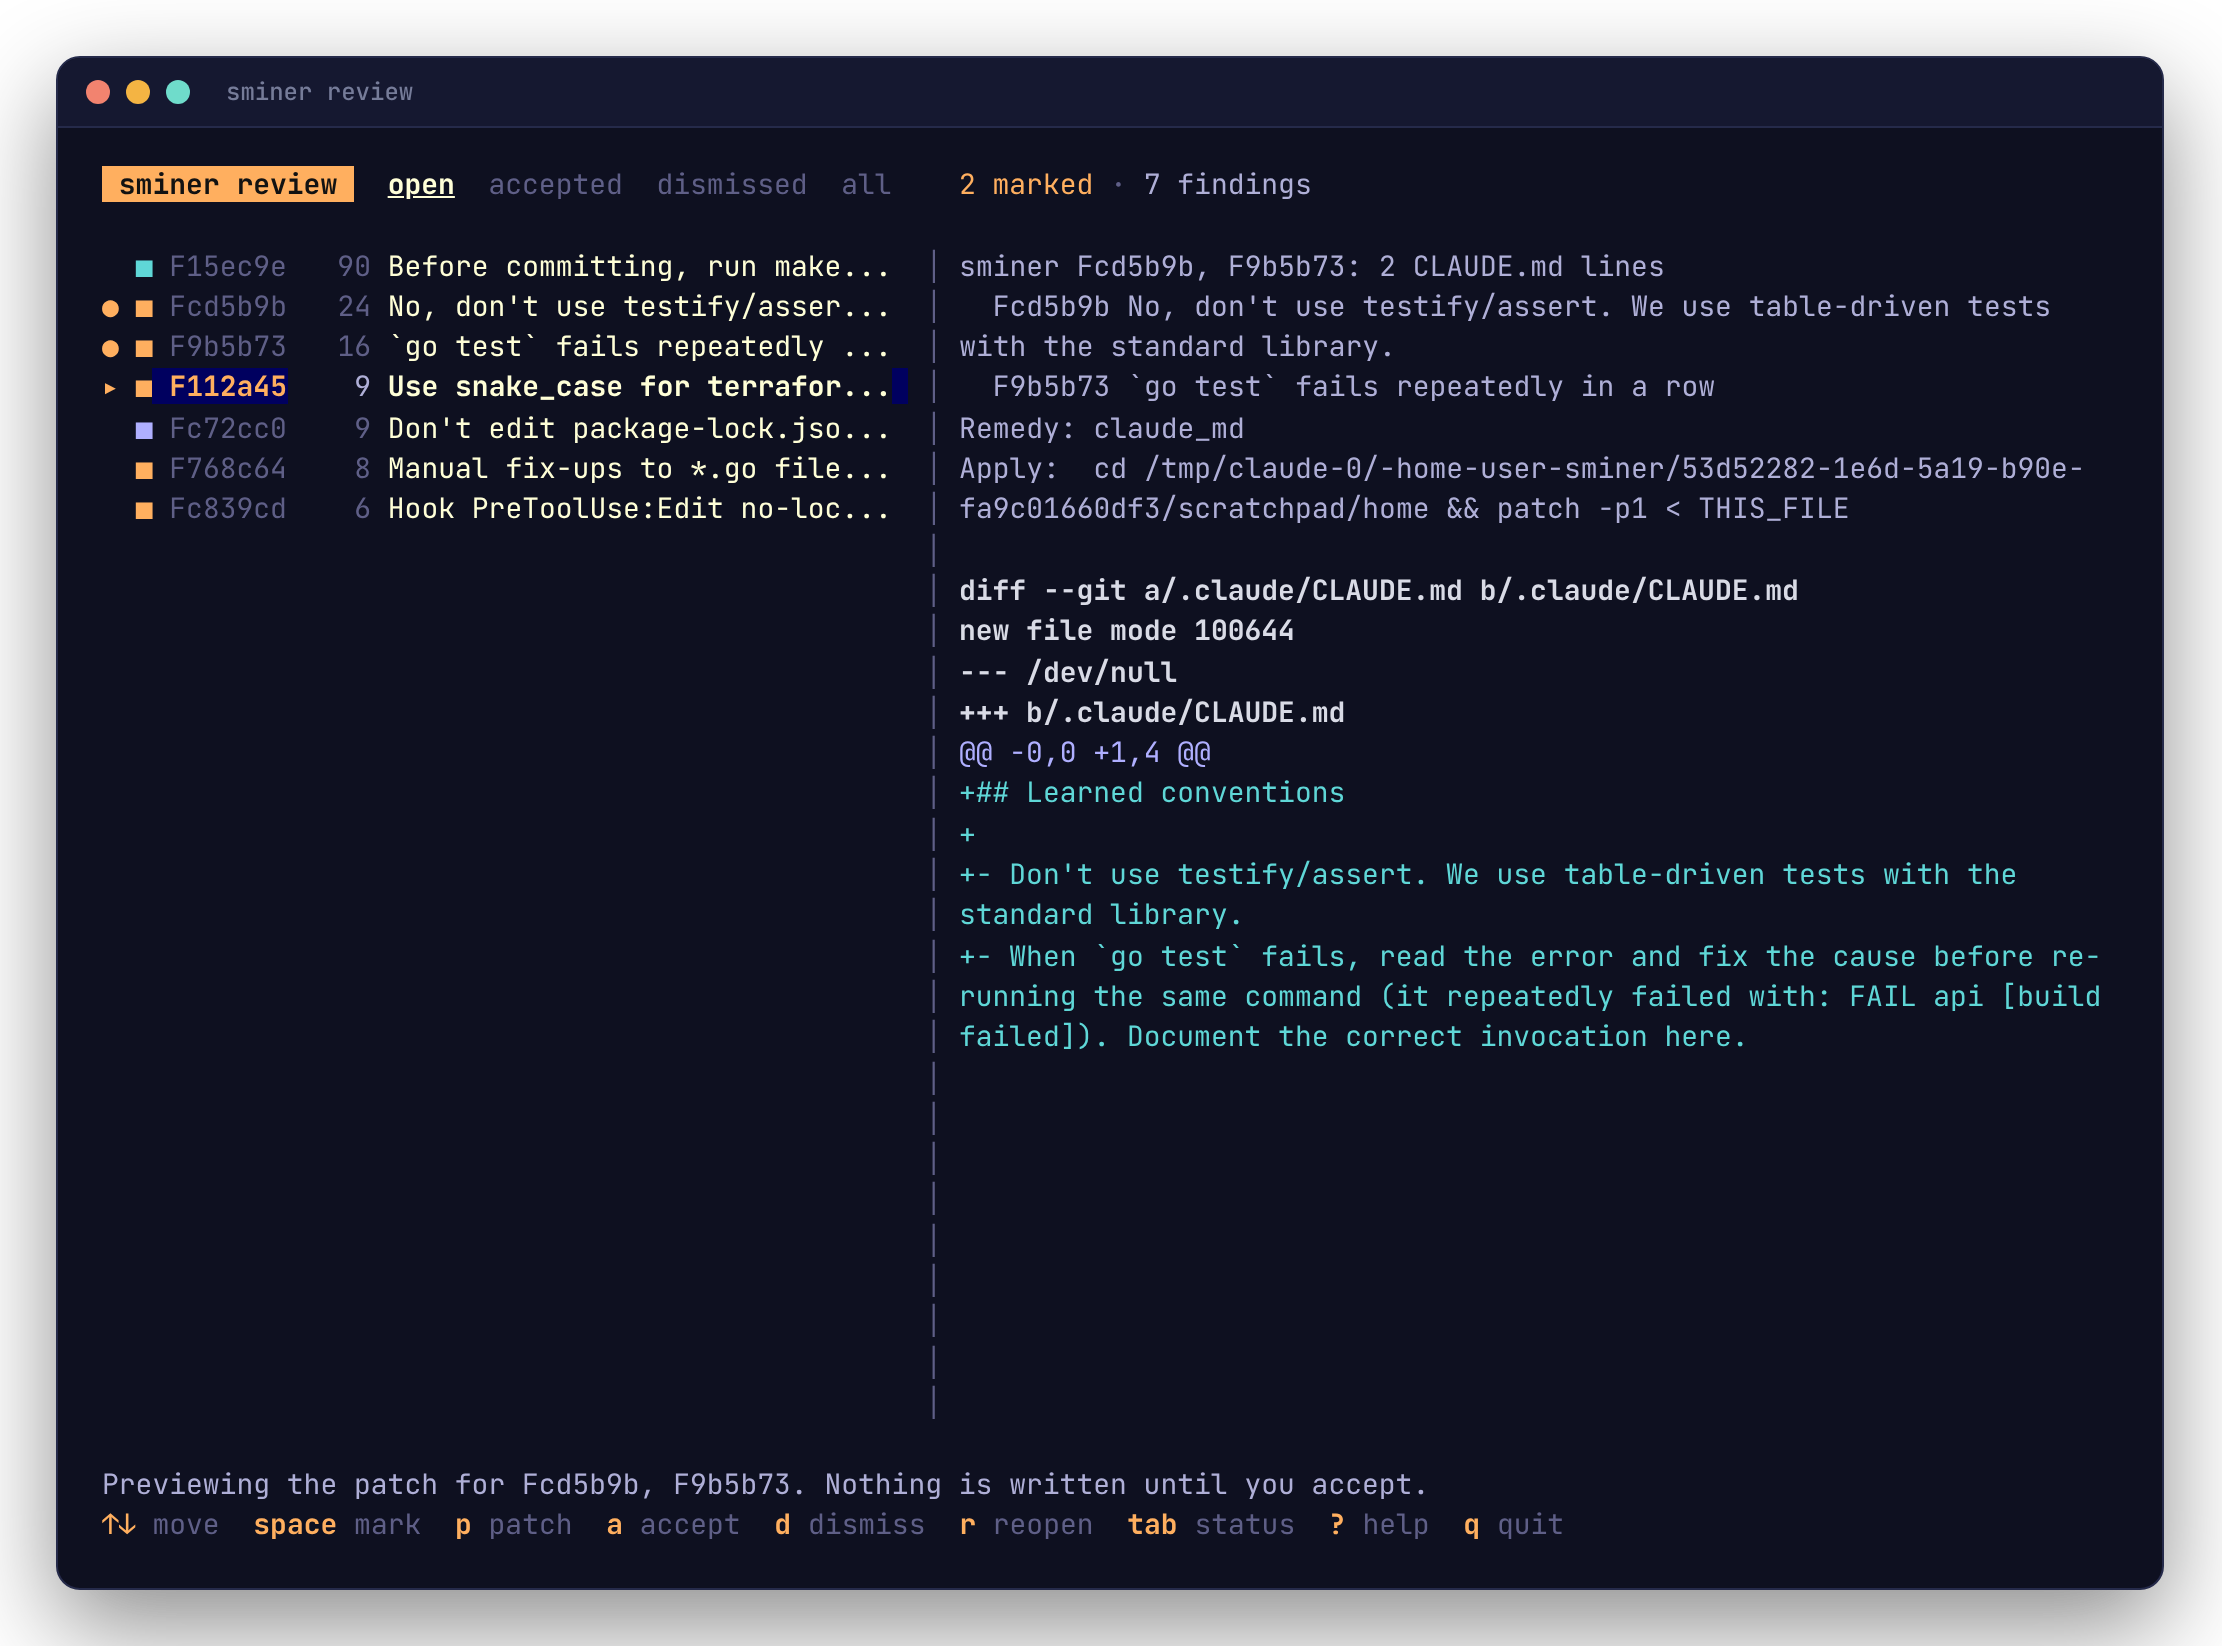2222x1648 pixels.
Task: Click the finding ID F15ec9e
Action: (x=228, y=267)
